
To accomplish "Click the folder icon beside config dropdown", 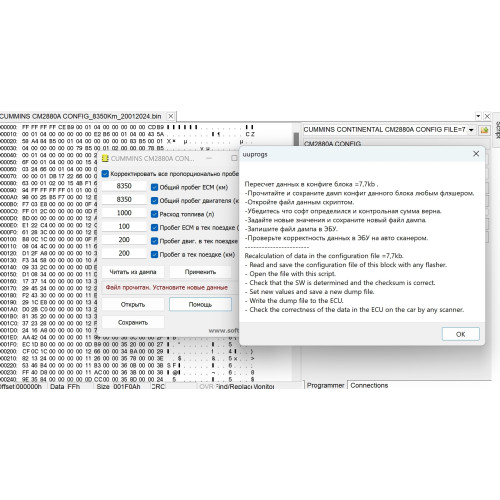I will (x=484, y=130).
